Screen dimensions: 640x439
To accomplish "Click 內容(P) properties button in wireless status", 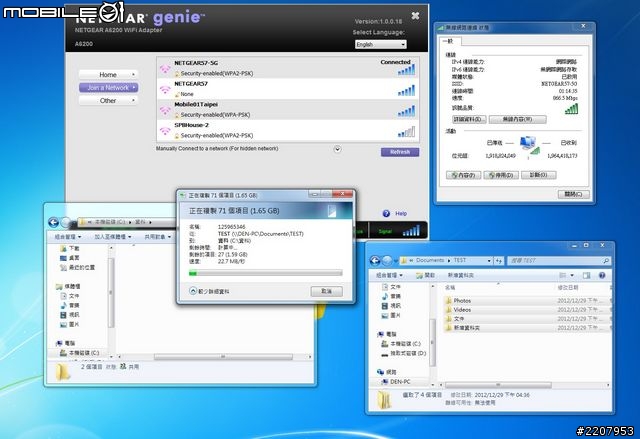I will point(463,175).
